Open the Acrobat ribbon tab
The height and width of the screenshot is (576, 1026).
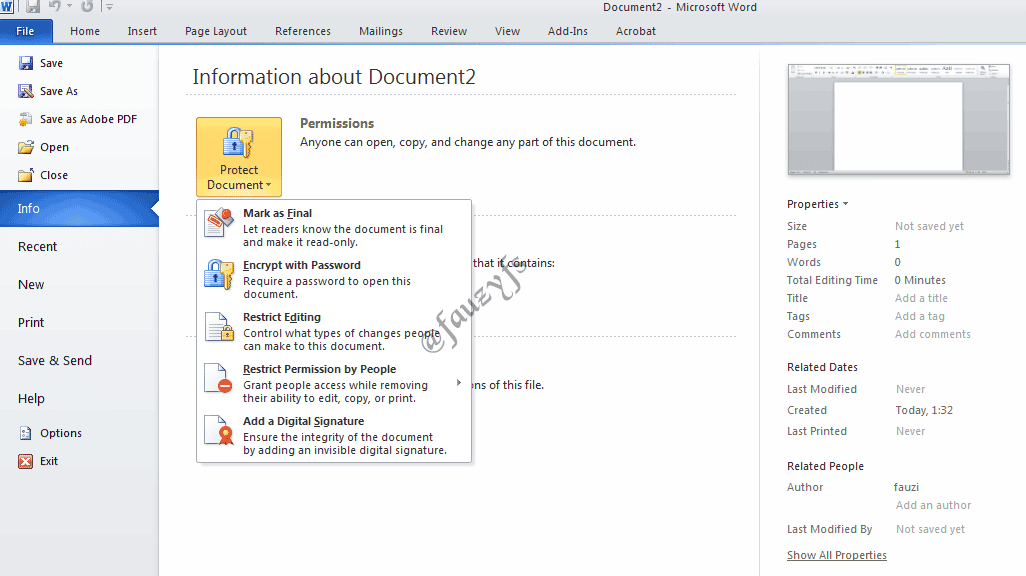click(x=635, y=31)
